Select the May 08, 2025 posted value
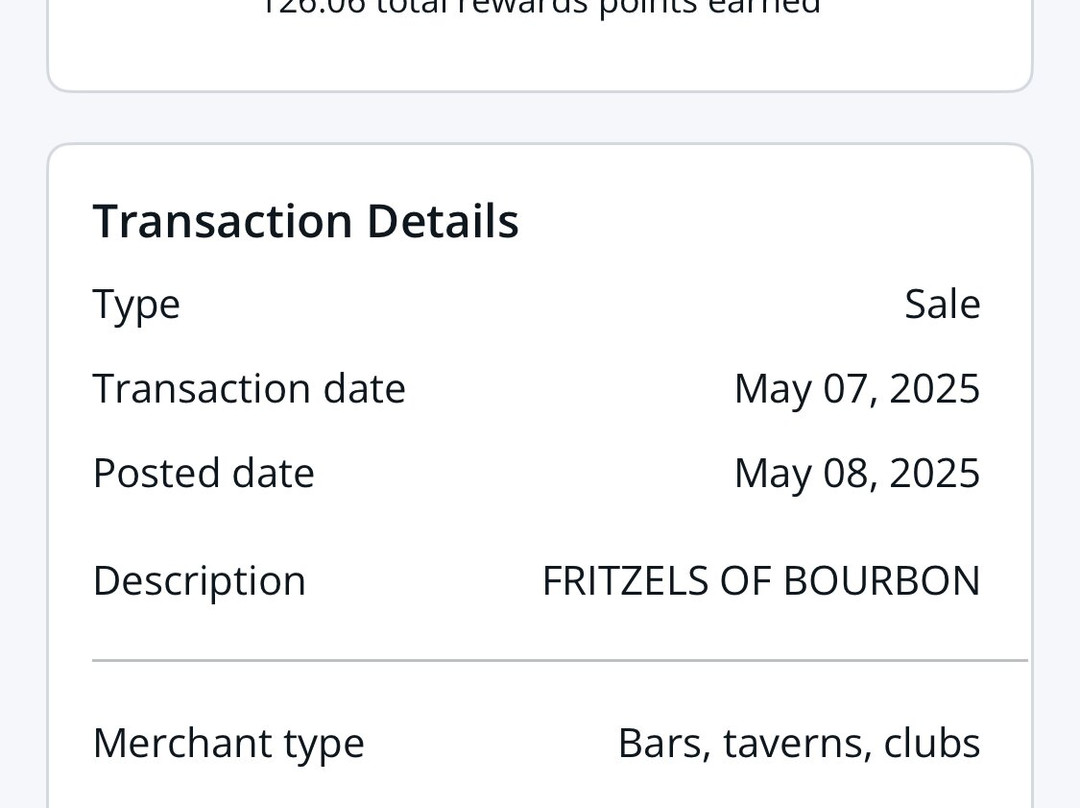The width and height of the screenshot is (1080, 808). tap(856, 473)
